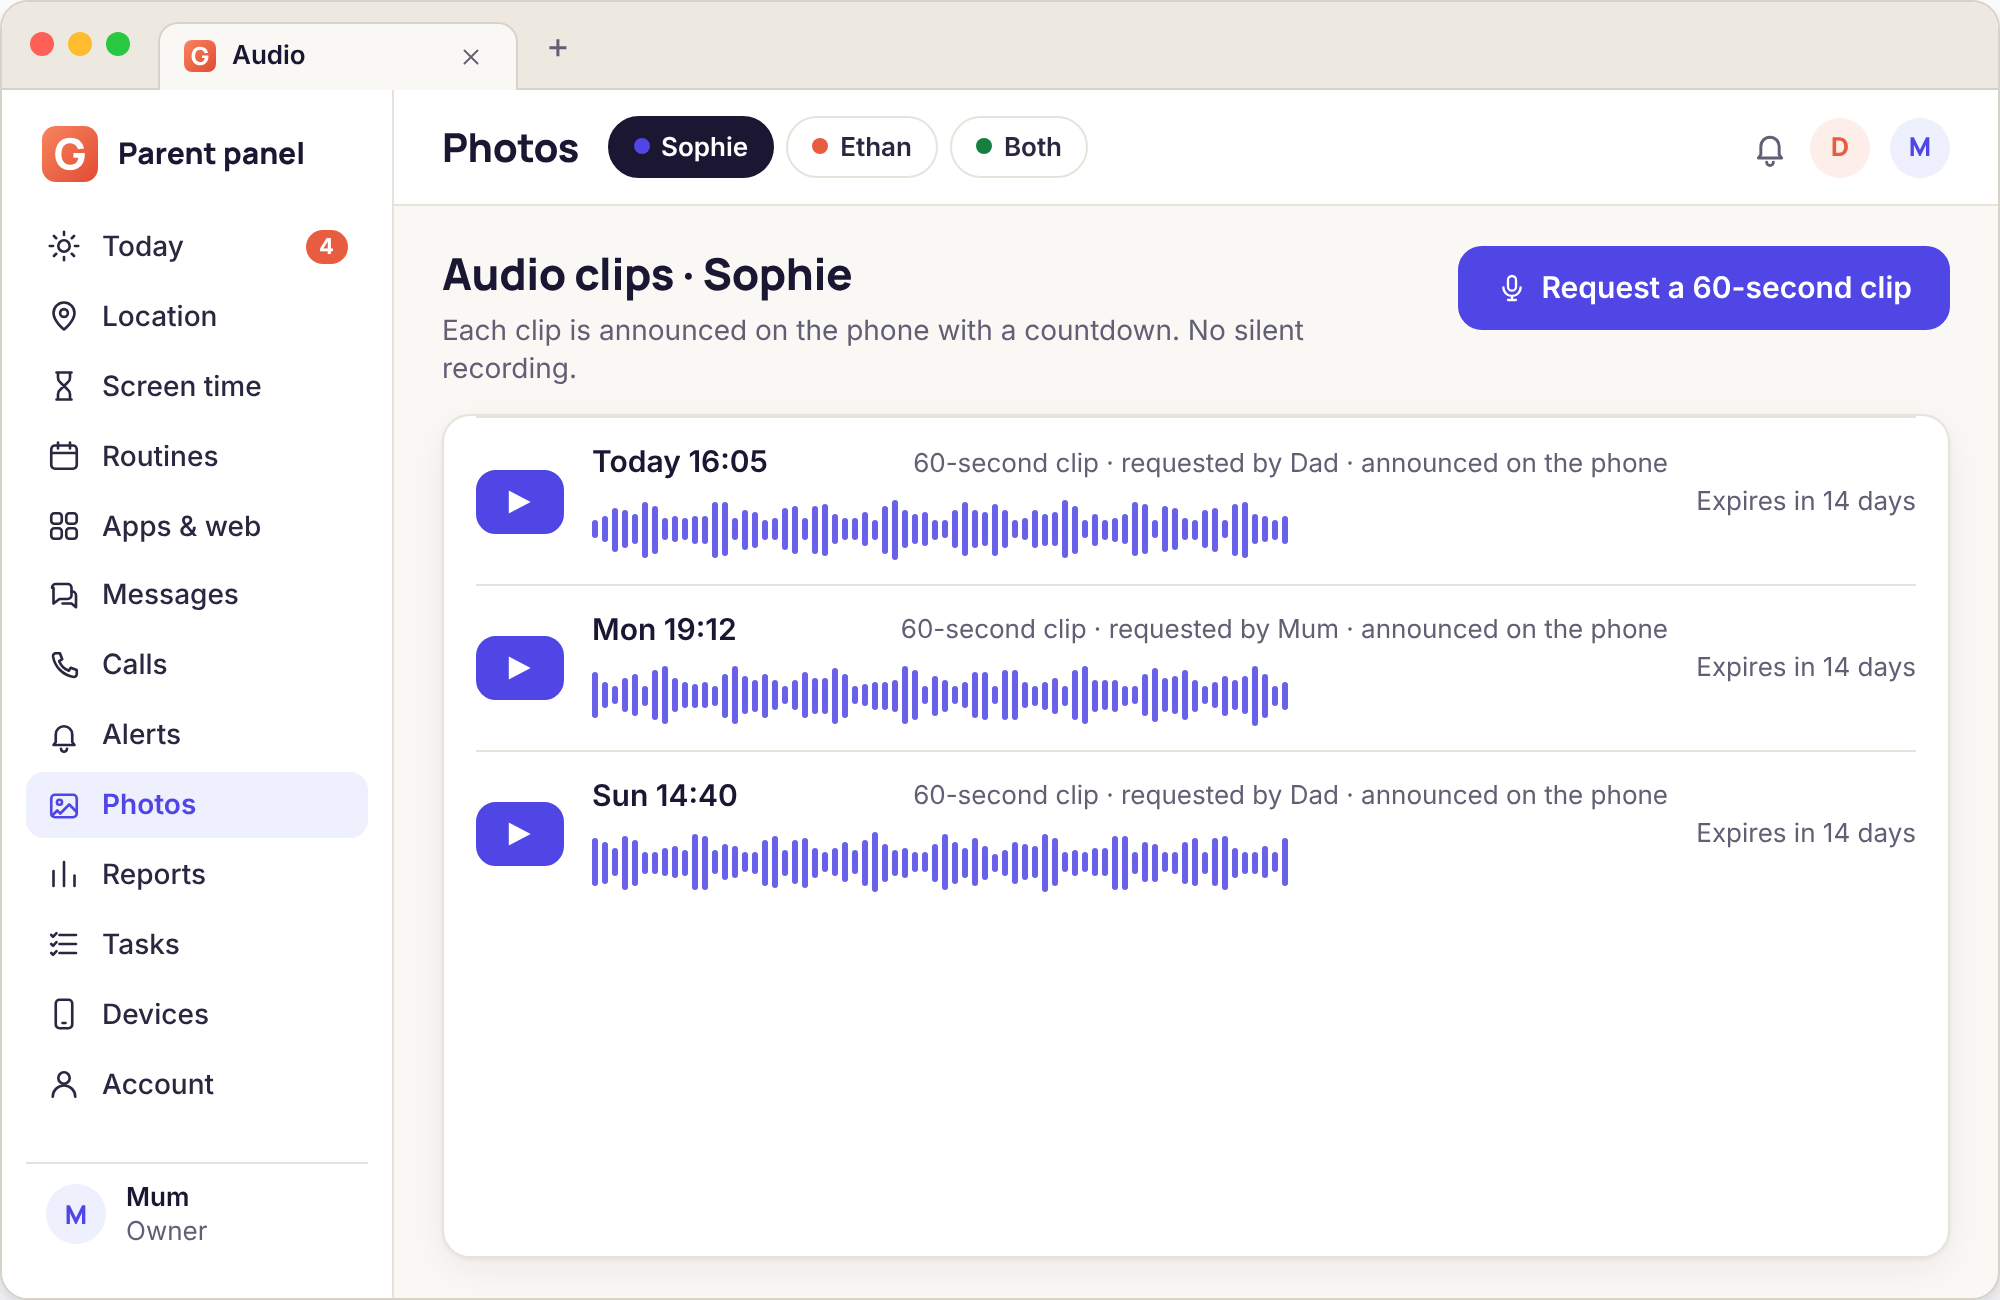Open the Alerts bell icon in sidebar
The image size is (2000, 1300).
[64, 736]
